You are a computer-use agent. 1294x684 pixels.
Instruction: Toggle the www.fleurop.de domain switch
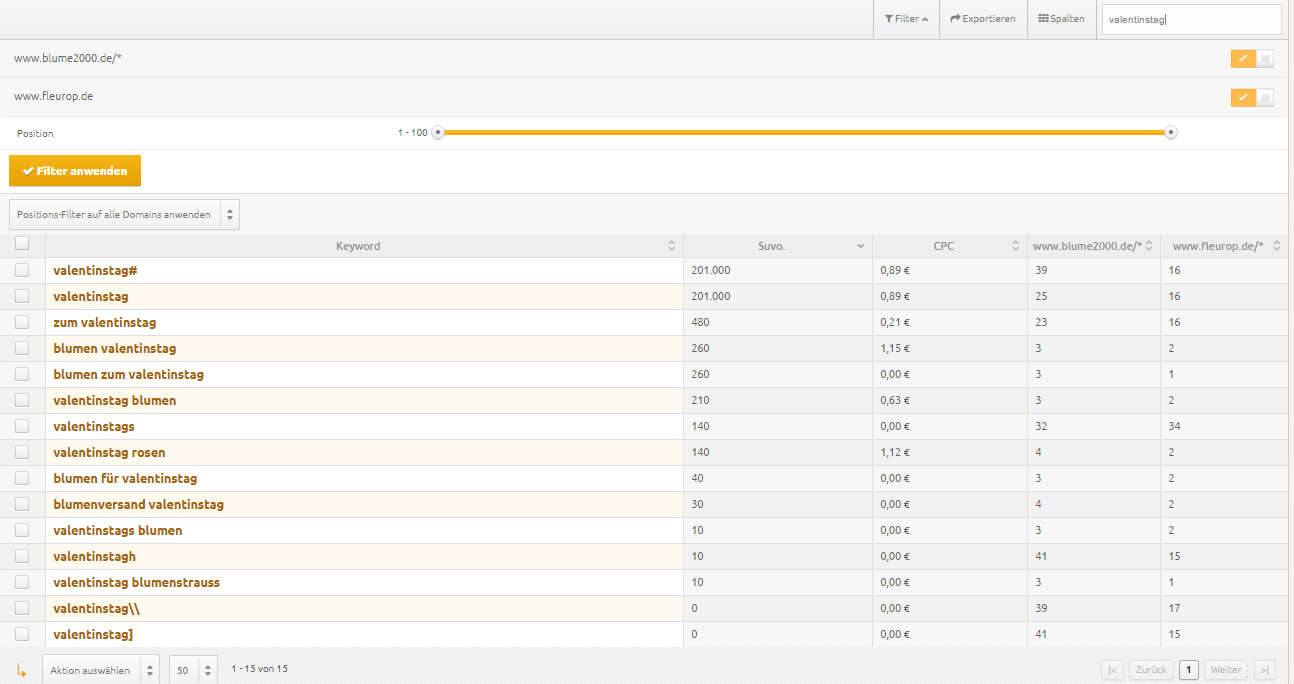point(1252,97)
